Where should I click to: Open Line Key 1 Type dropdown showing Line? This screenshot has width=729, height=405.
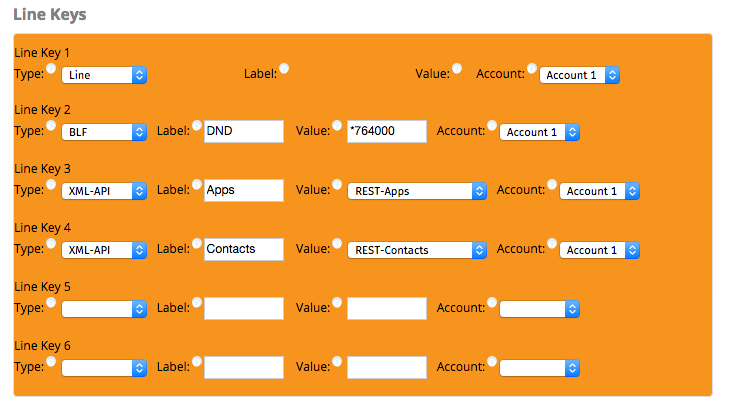104,75
